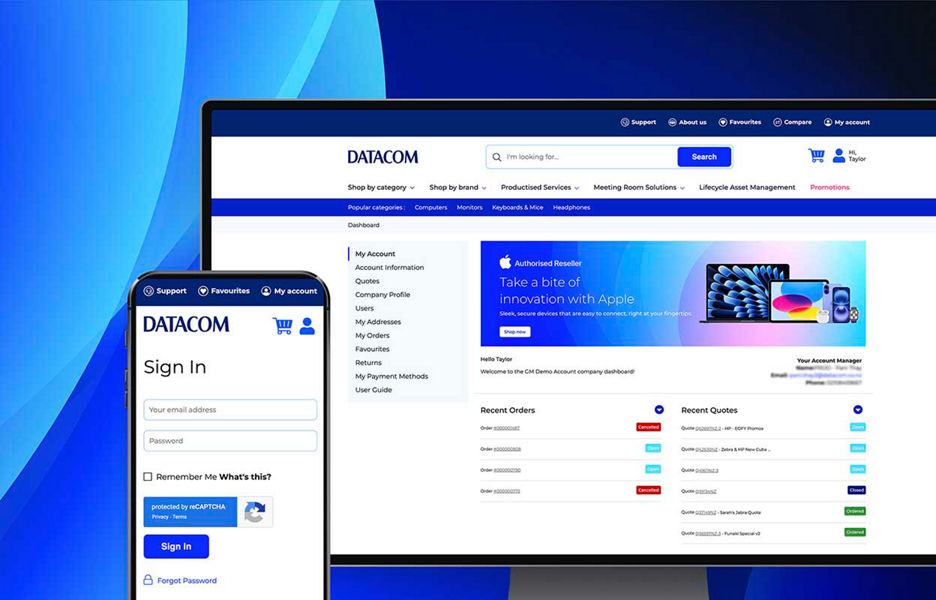Collapse the Recent Orders section arrow
Image resolution: width=936 pixels, height=600 pixels.
point(659,410)
